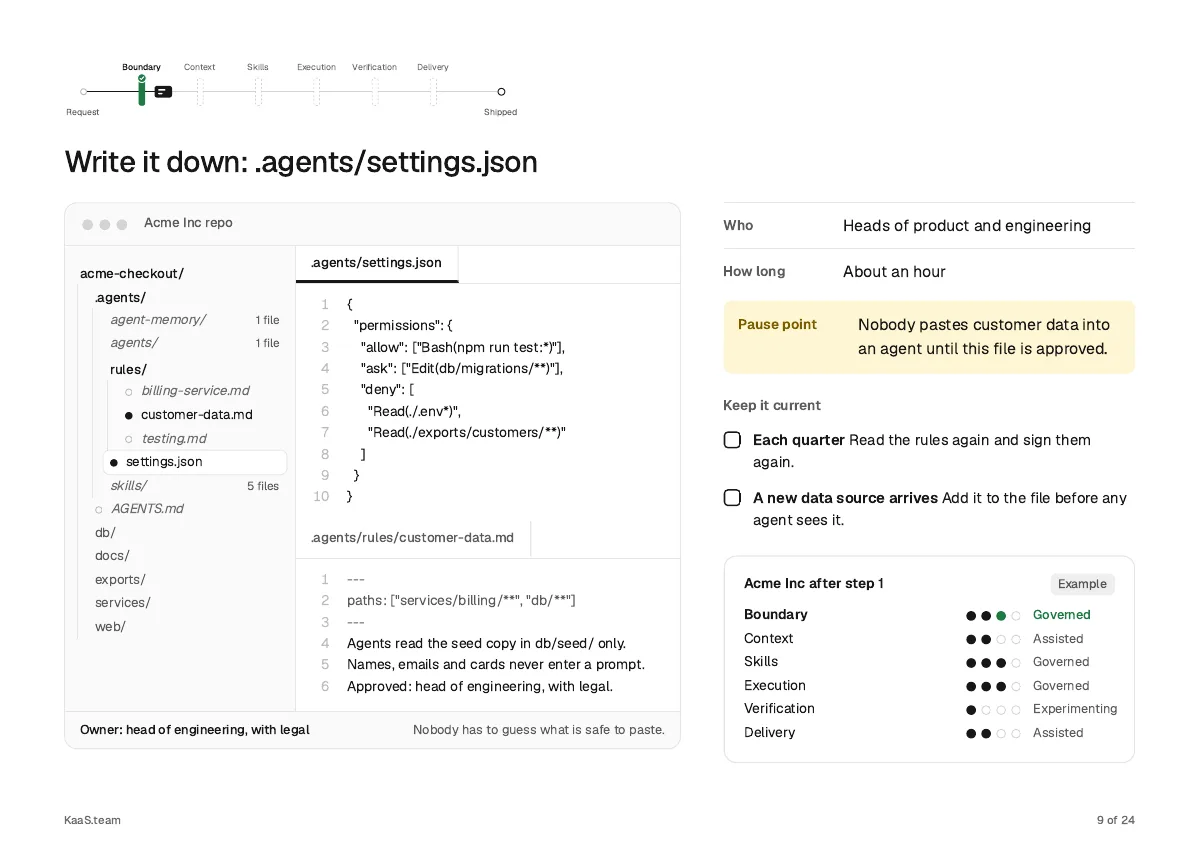The width and height of the screenshot is (1200, 849).
Task: Expand the web/ folder
Action: click(x=110, y=627)
